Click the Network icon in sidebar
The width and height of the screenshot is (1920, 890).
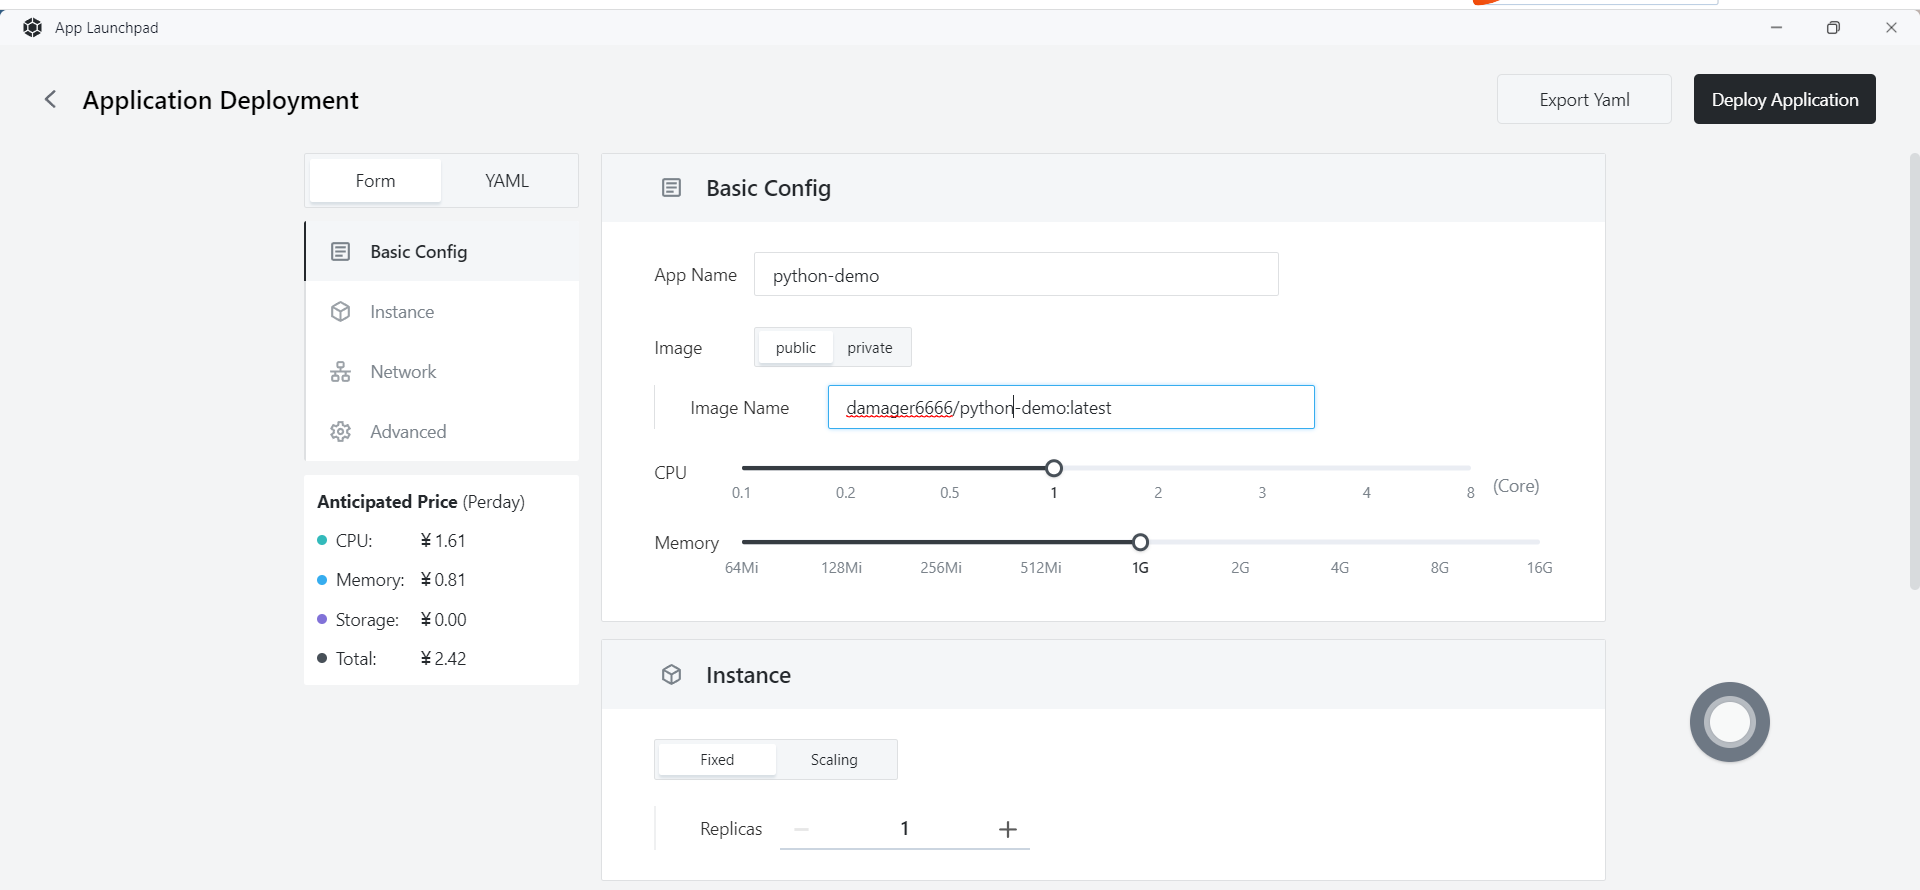pyautogui.click(x=341, y=372)
